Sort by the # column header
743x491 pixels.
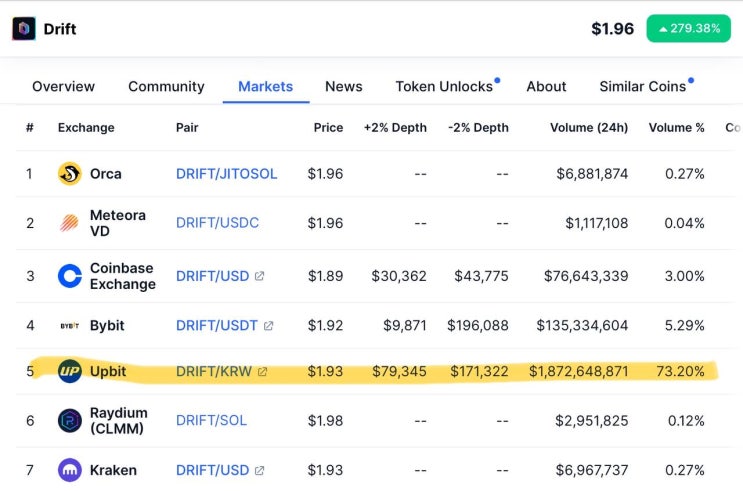coord(30,127)
